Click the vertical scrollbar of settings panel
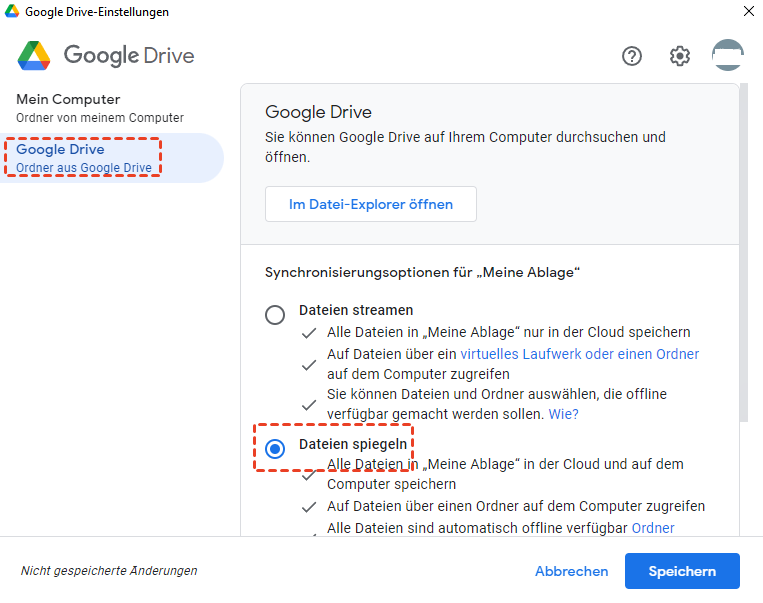The width and height of the screenshot is (763, 603). pyautogui.click(x=744, y=250)
